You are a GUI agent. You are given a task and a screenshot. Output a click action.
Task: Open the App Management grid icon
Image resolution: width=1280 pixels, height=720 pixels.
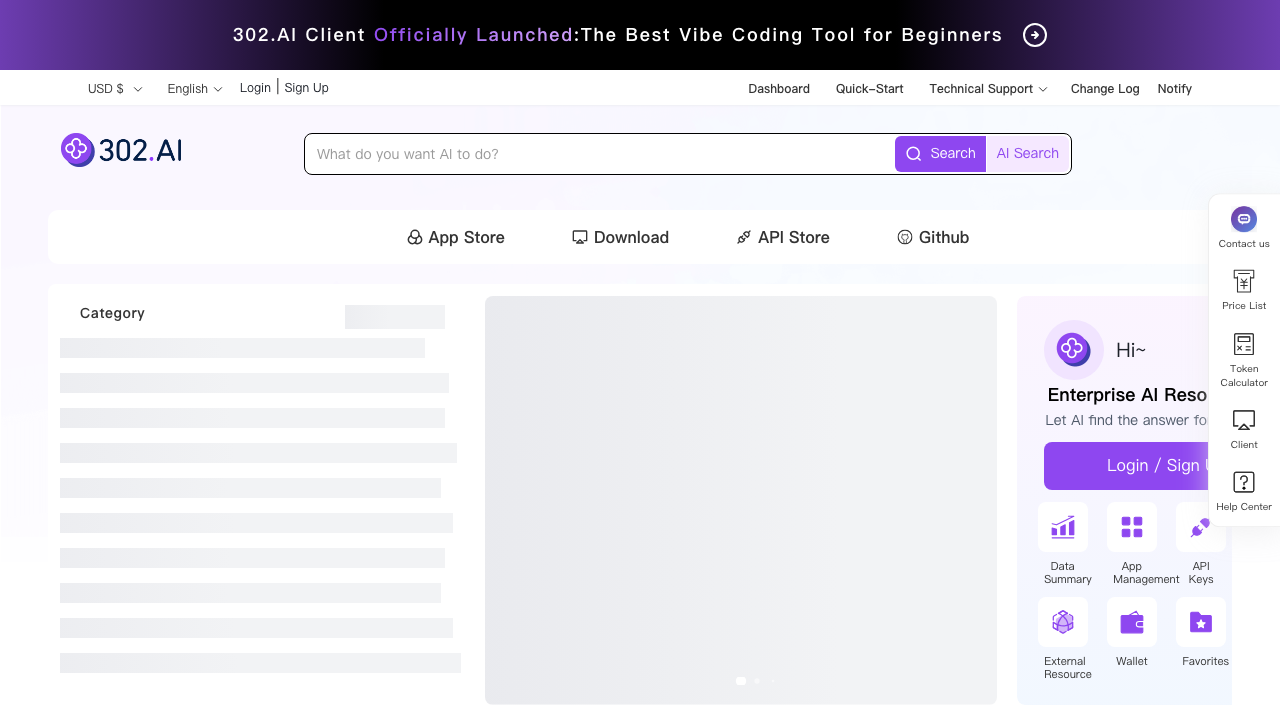coord(1132,527)
